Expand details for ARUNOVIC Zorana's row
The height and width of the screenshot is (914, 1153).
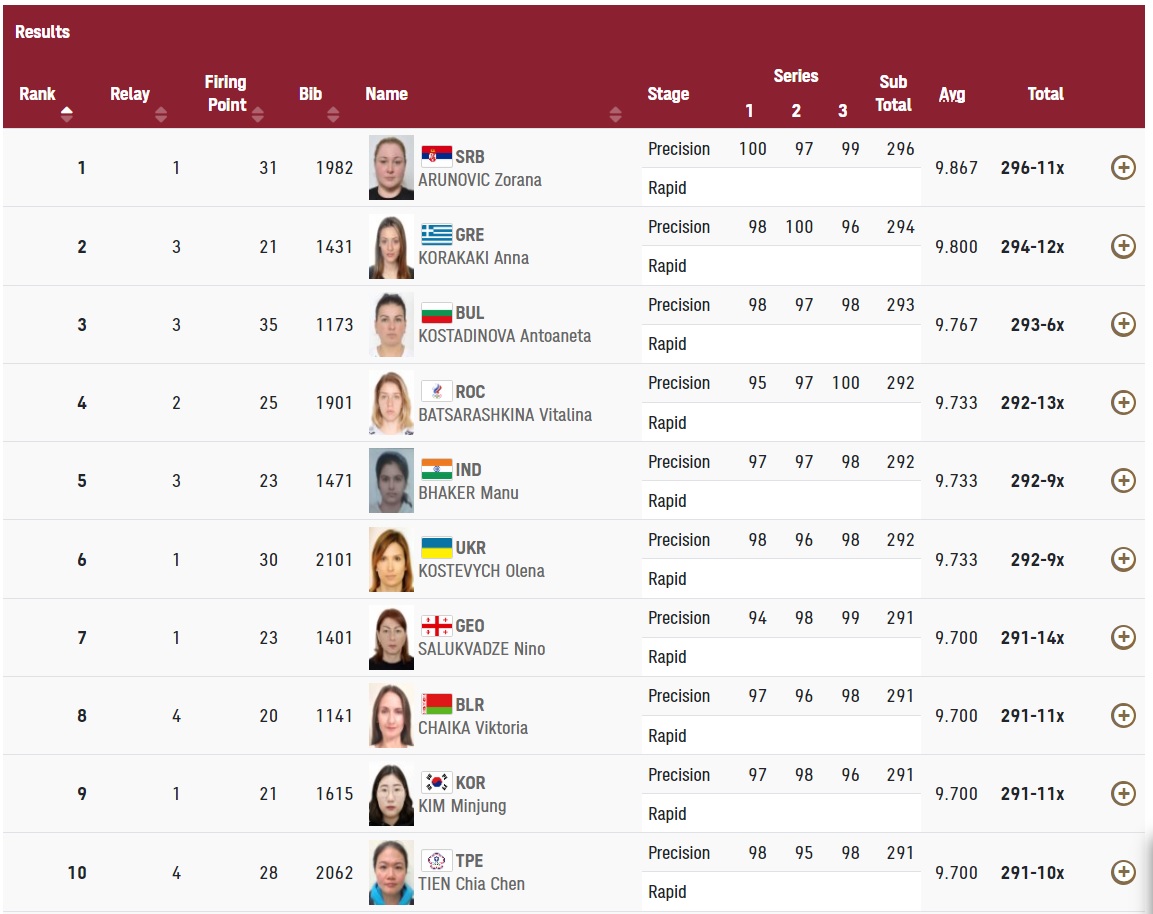click(x=1123, y=168)
